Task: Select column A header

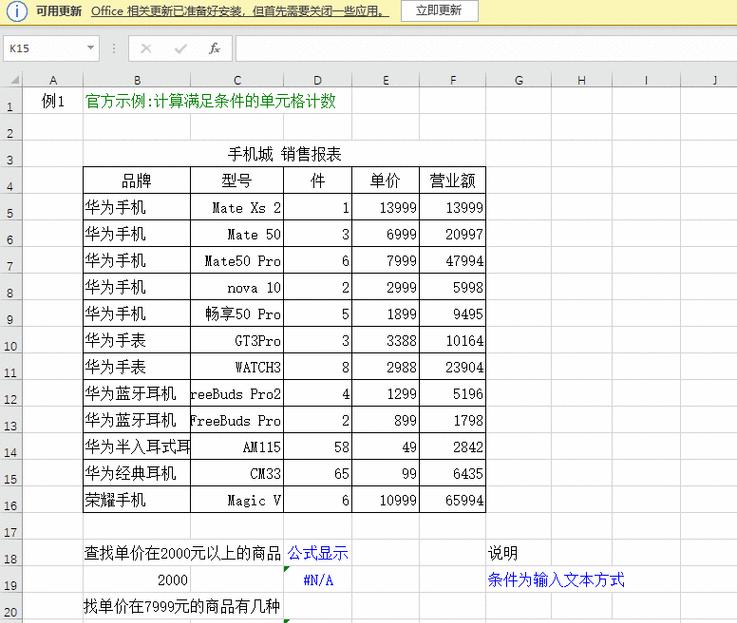Action: point(53,80)
